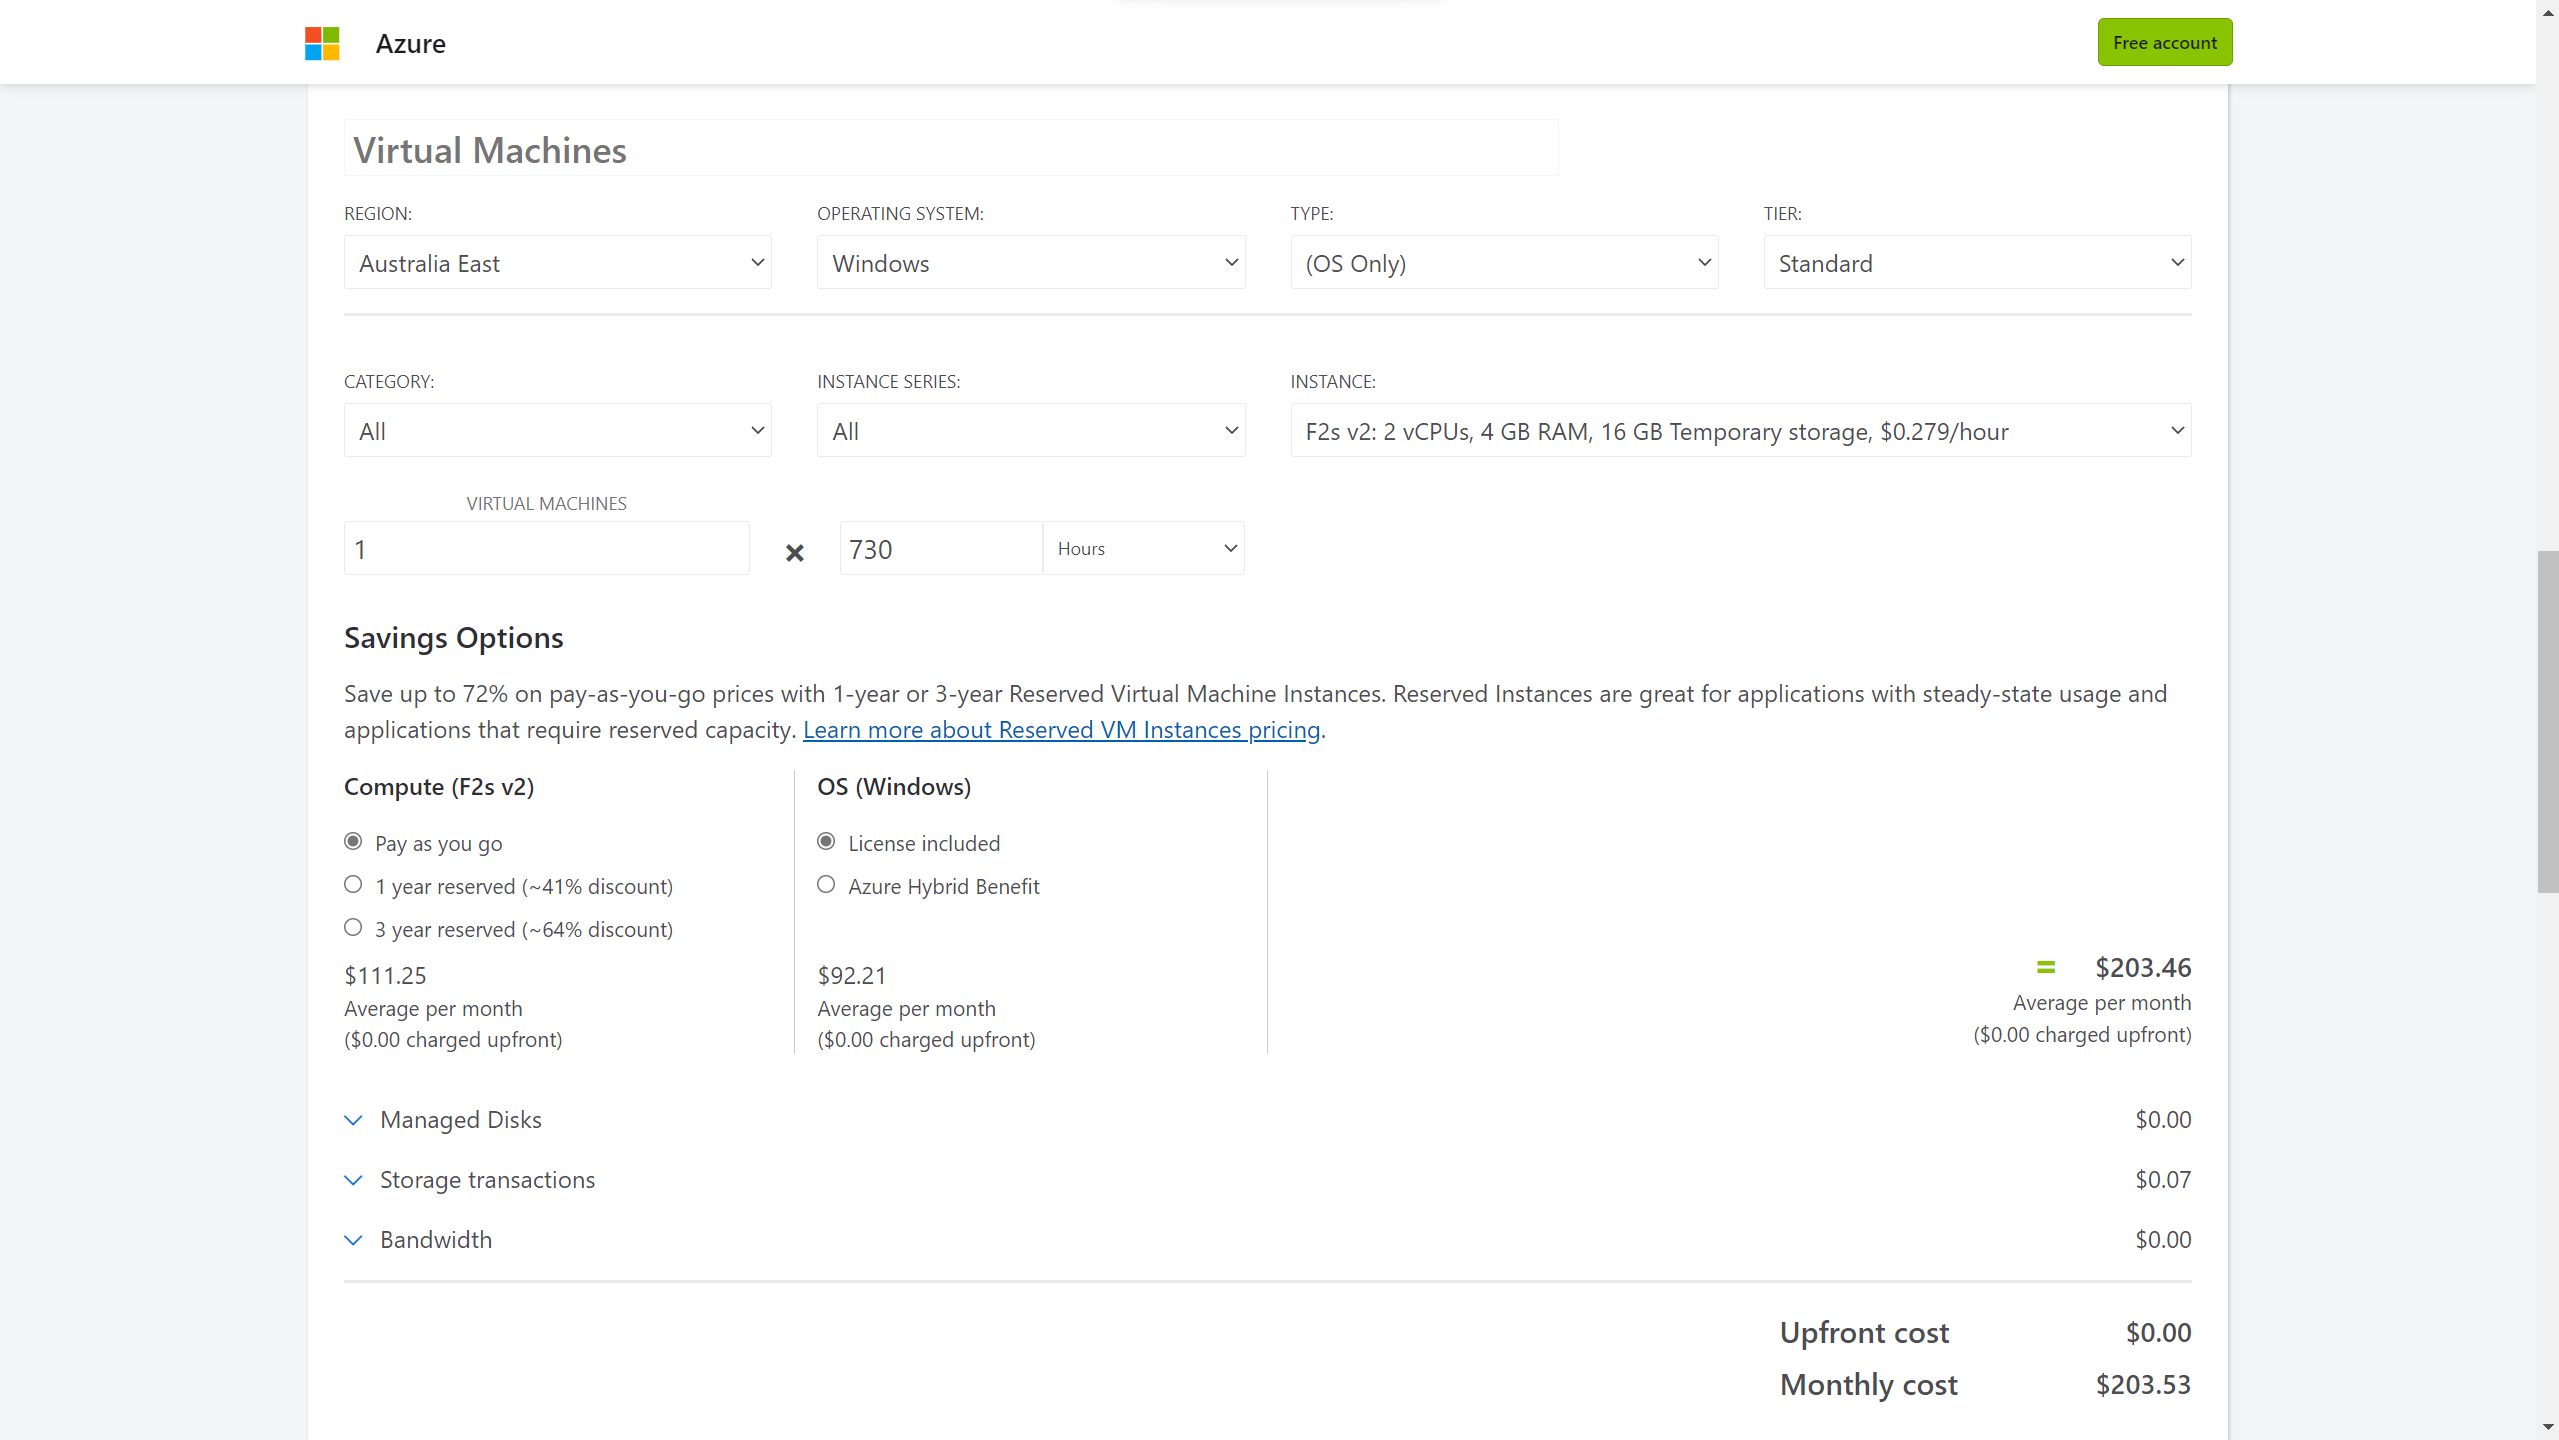Click the $92.21 OS cost
The height and width of the screenshot is (1440, 2559).
(852, 976)
